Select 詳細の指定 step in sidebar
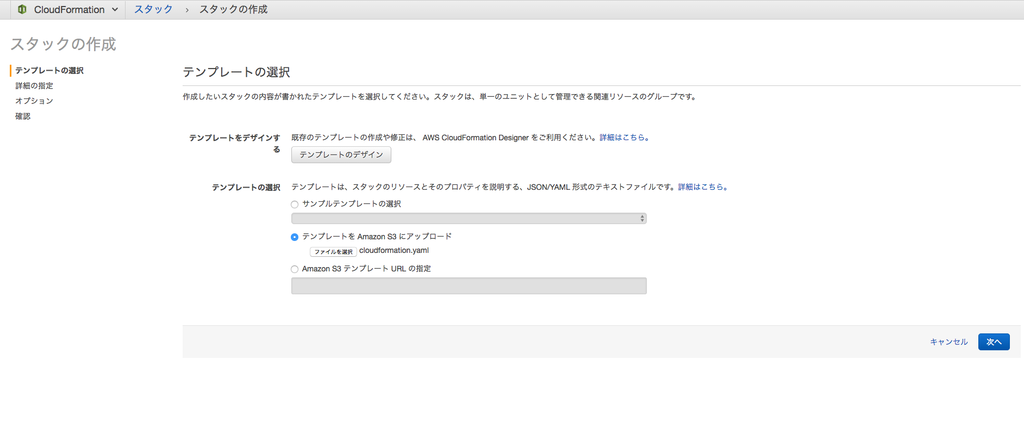This screenshot has width=1024, height=421. coord(34,86)
